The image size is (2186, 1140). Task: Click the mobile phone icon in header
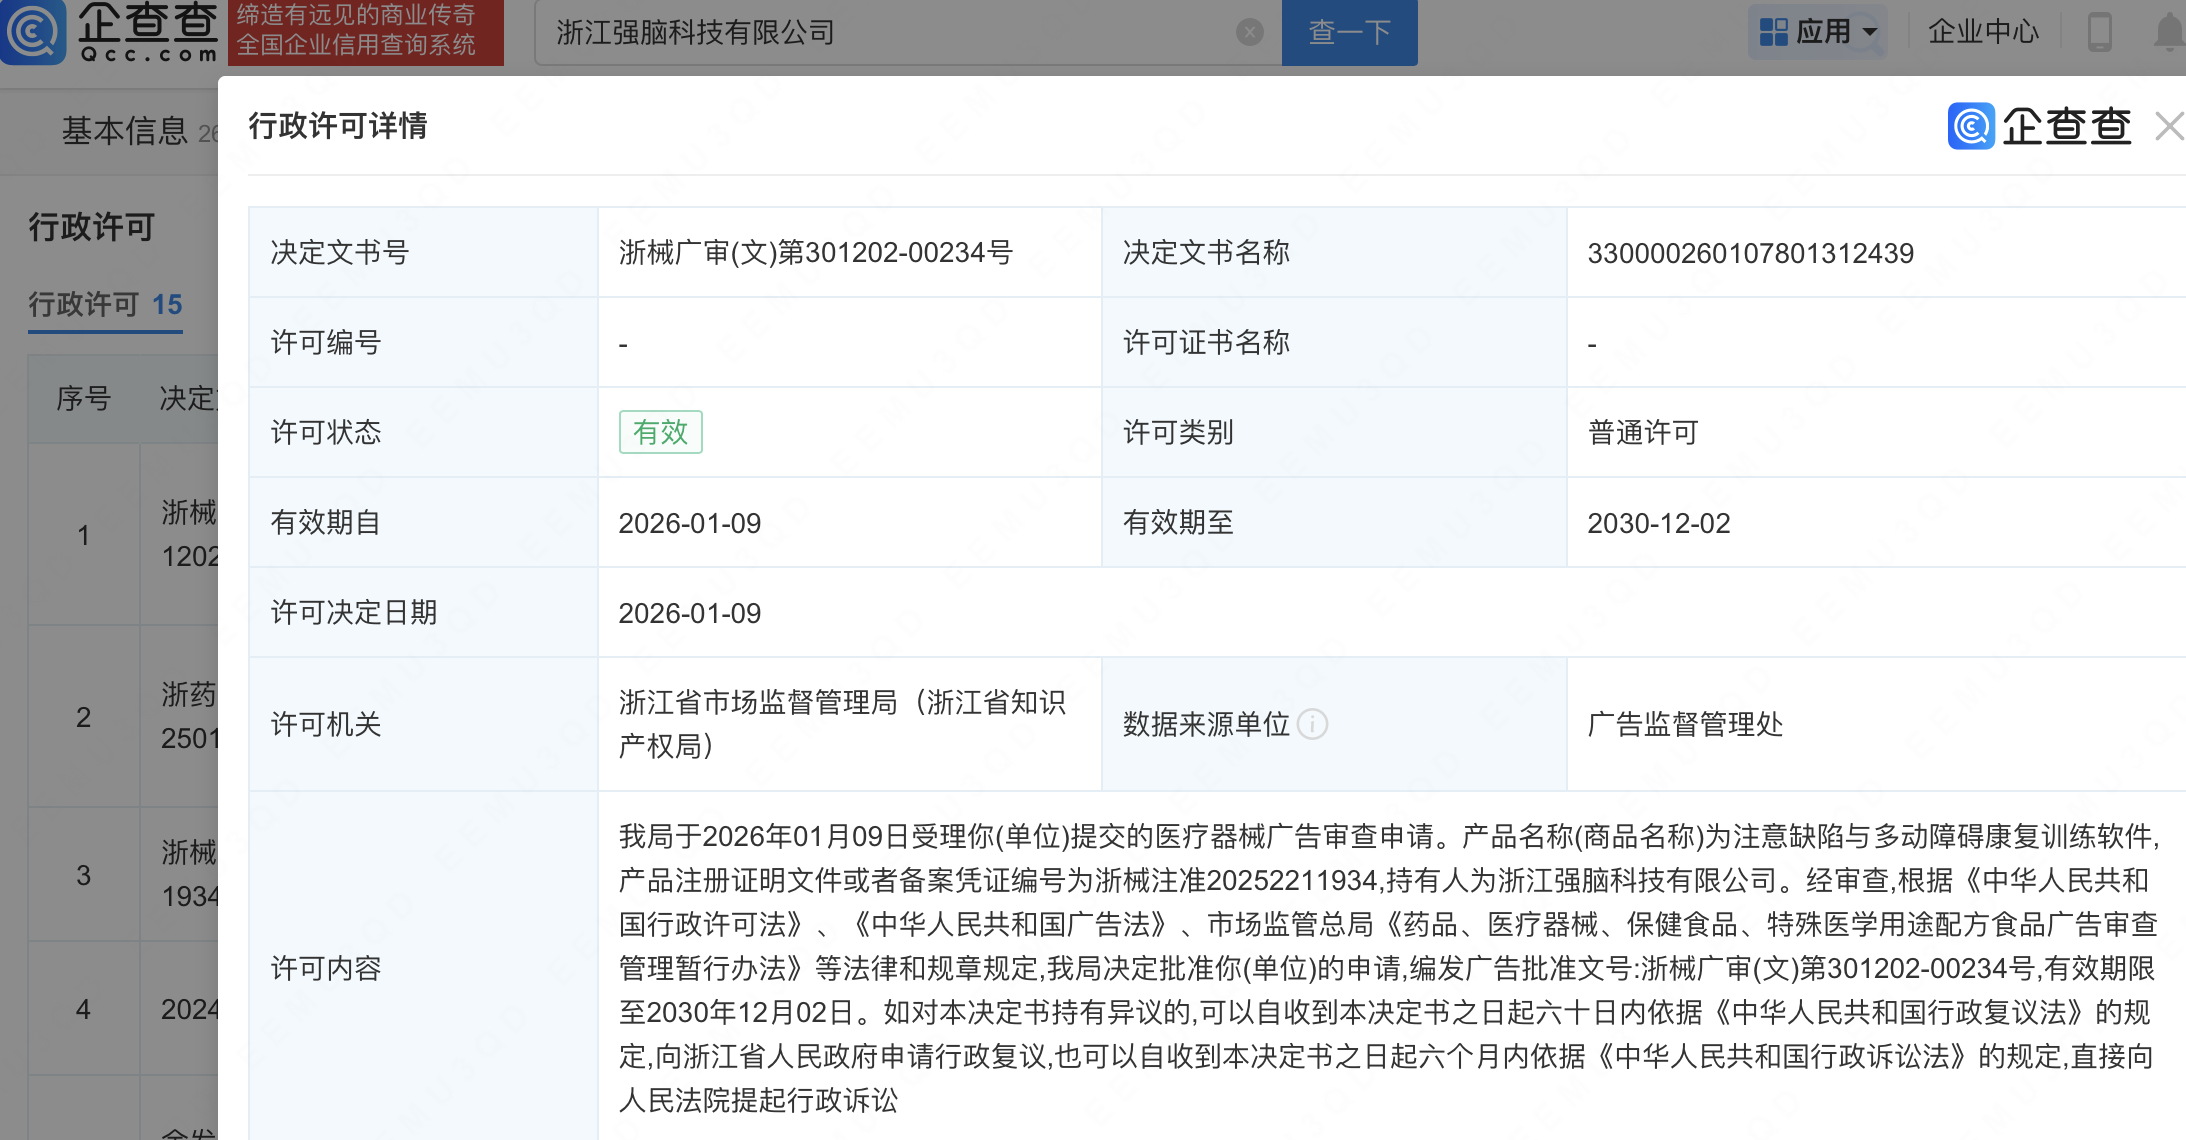tap(2099, 32)
